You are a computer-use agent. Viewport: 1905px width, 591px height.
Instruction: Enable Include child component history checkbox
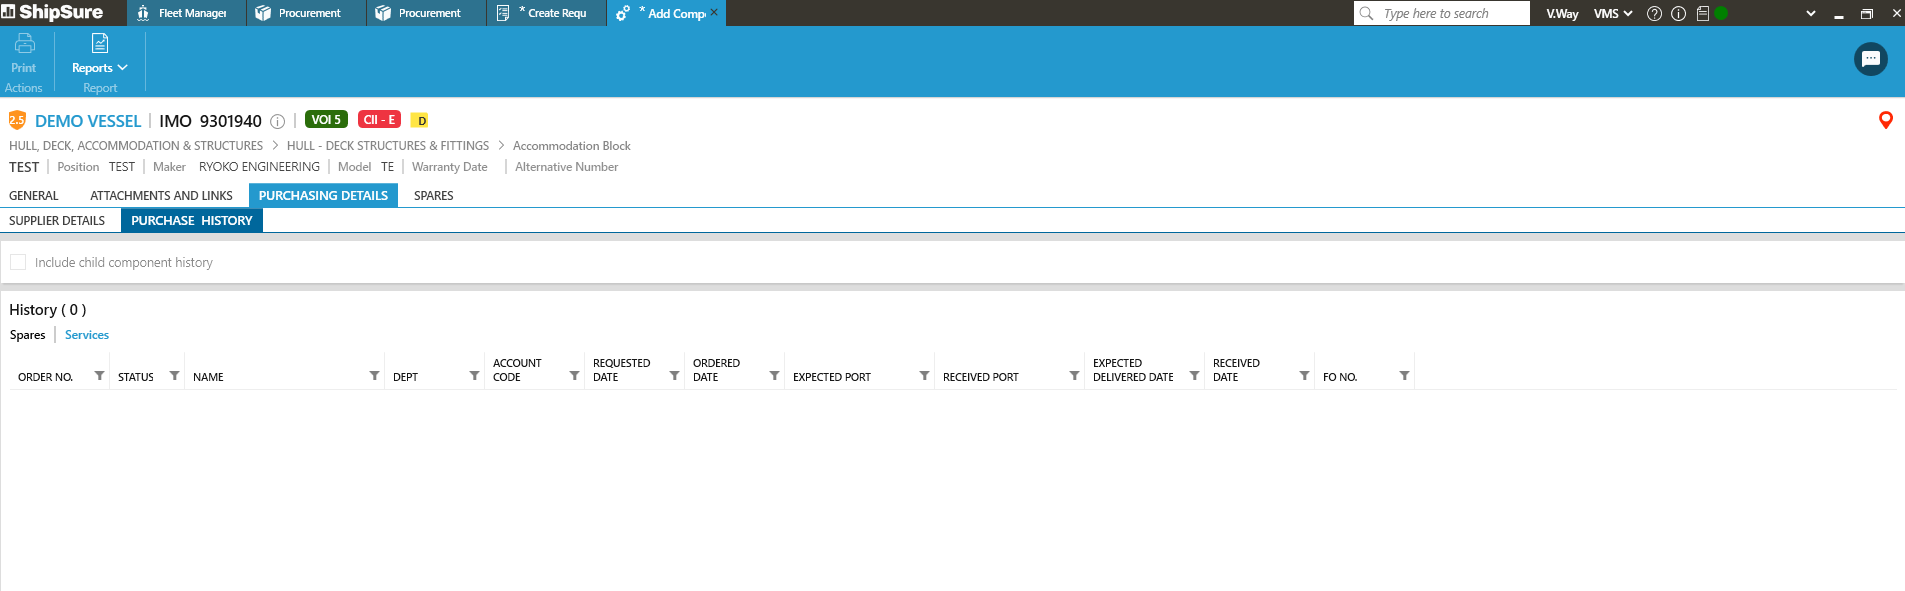pos(18,262)
